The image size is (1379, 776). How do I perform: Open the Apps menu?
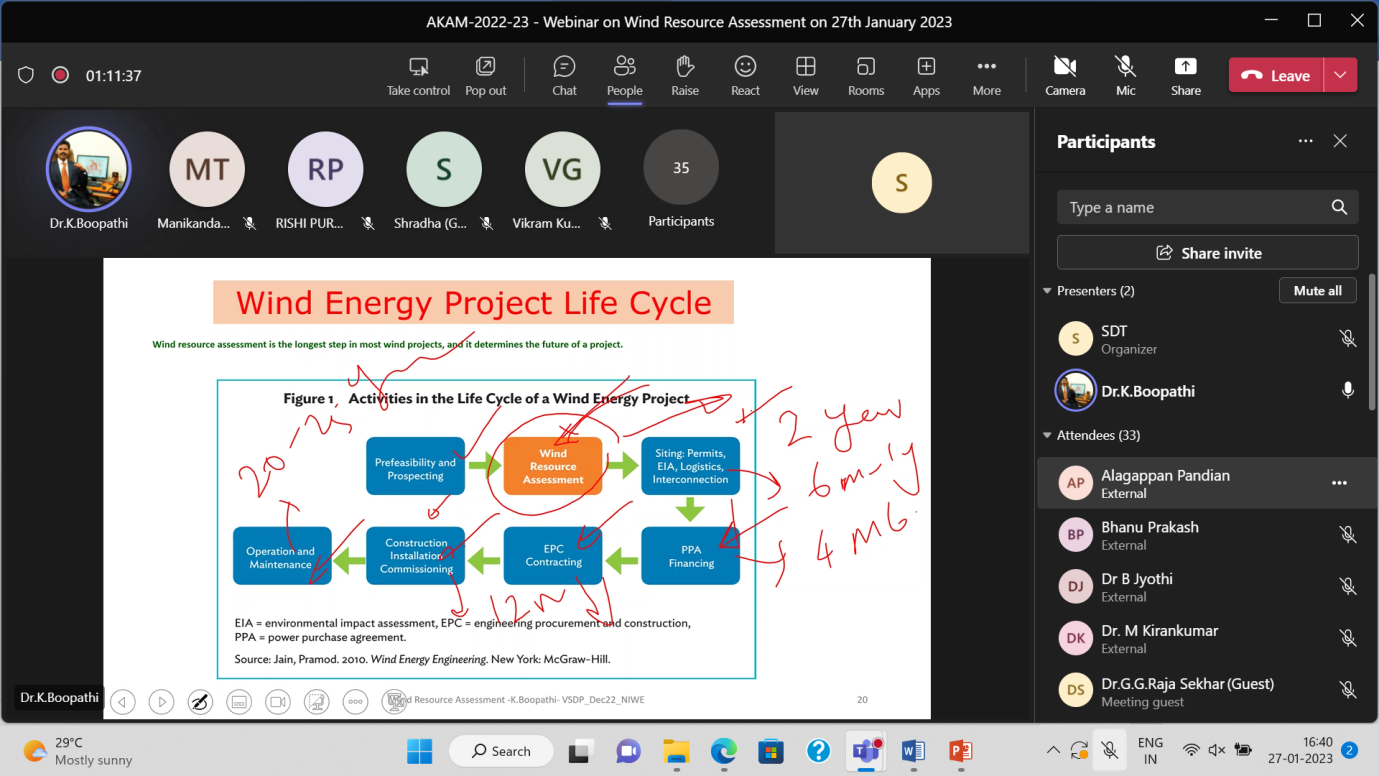926,76
